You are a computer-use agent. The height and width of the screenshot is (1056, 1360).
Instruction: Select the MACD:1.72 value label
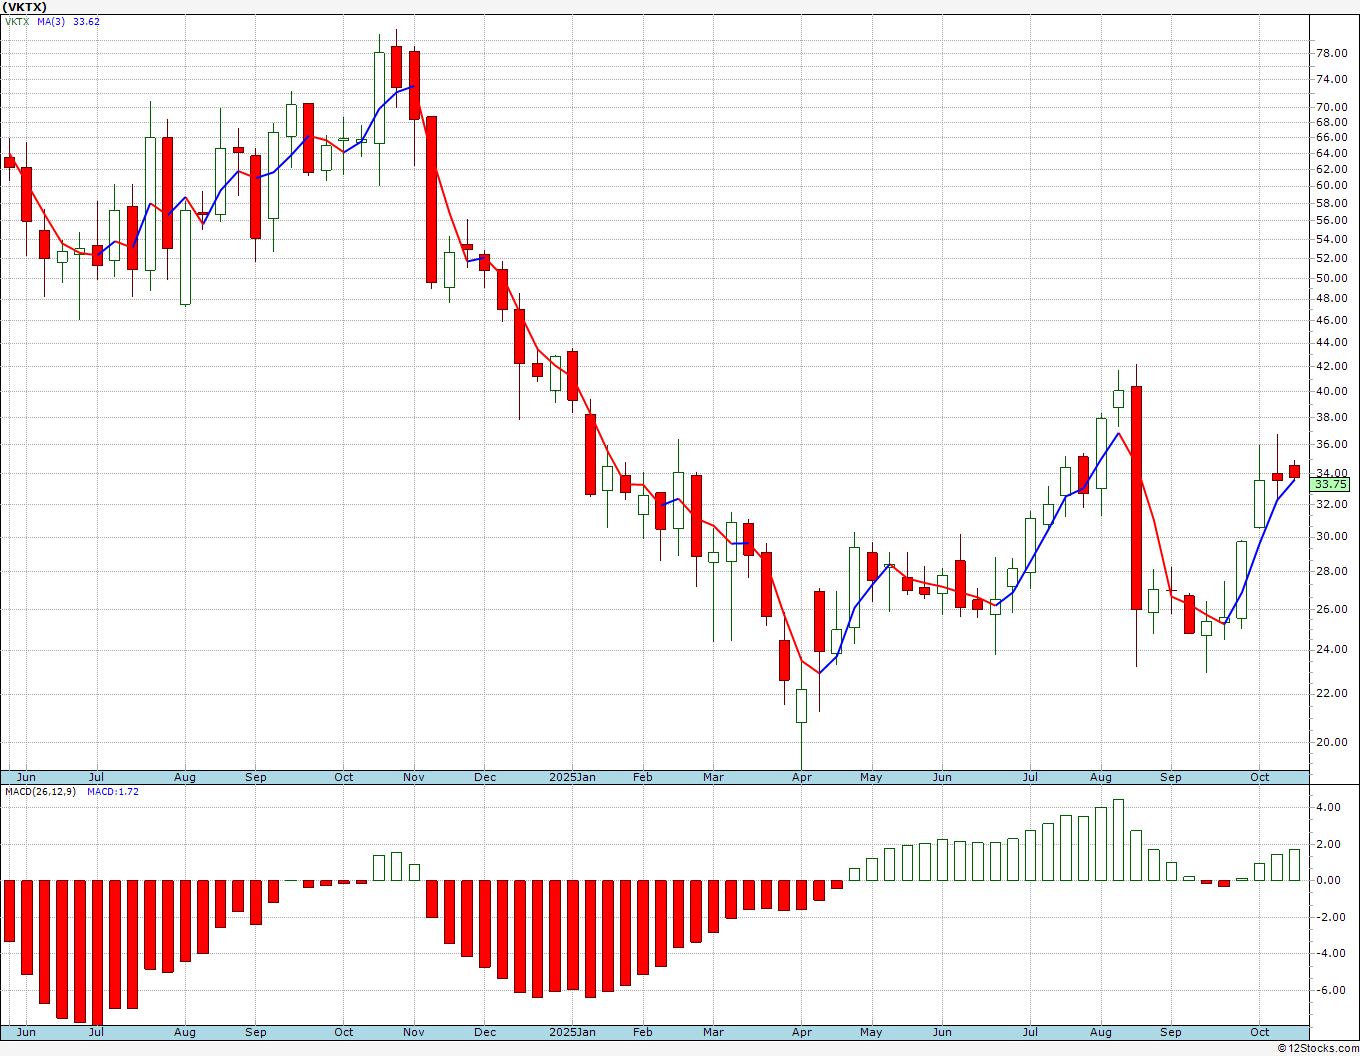point(113,791)
